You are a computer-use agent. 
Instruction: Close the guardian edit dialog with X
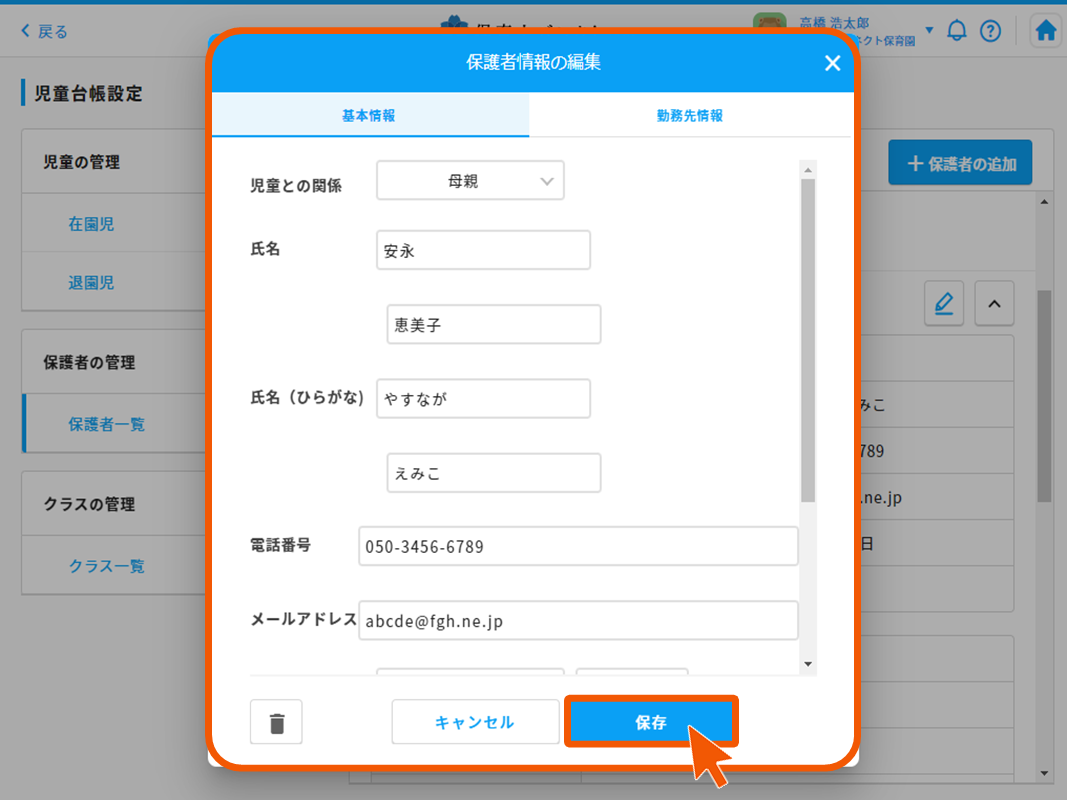click(832, 63)
